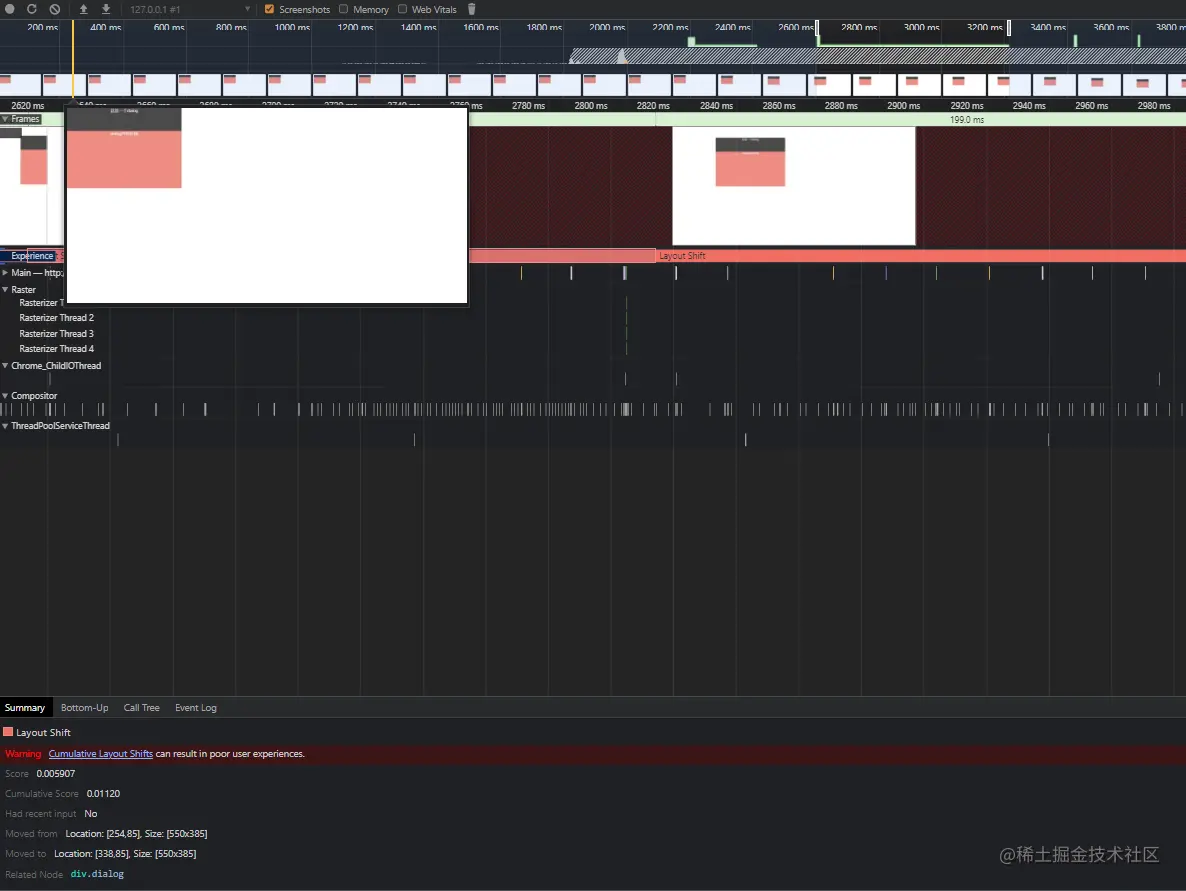Screen dimensions: 1186x891
Task: Clear the current performance recording
Action: click(54, 9)
